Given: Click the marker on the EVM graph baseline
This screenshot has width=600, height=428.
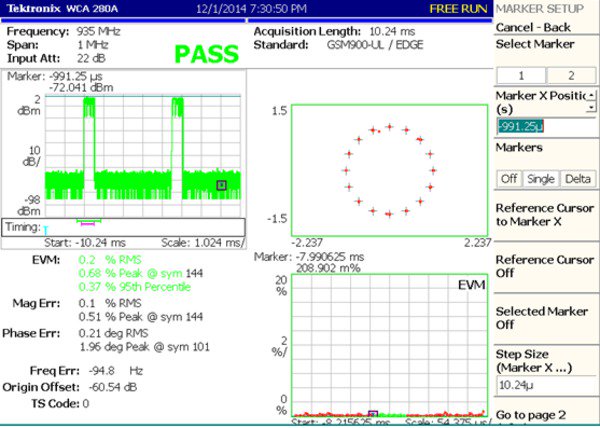Looking at the screenshot, I should tap(373, 413).
